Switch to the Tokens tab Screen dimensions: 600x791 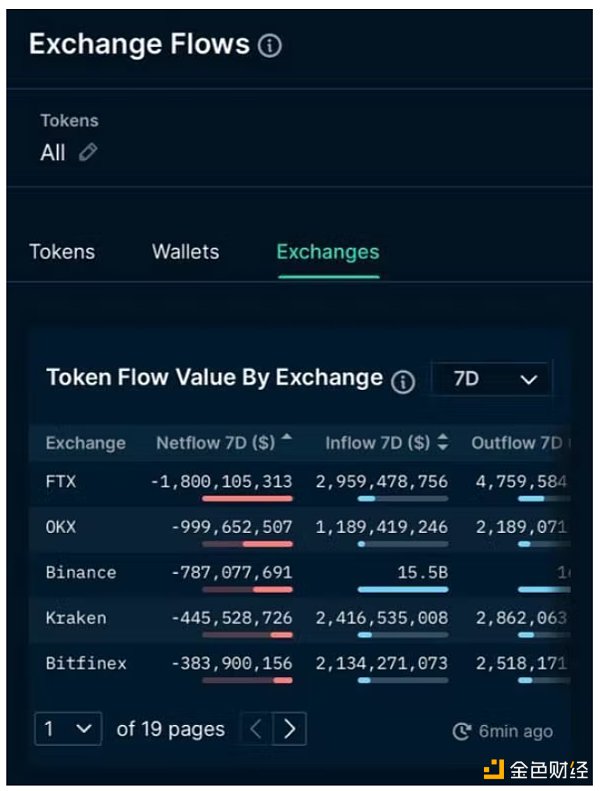[62, 252]
